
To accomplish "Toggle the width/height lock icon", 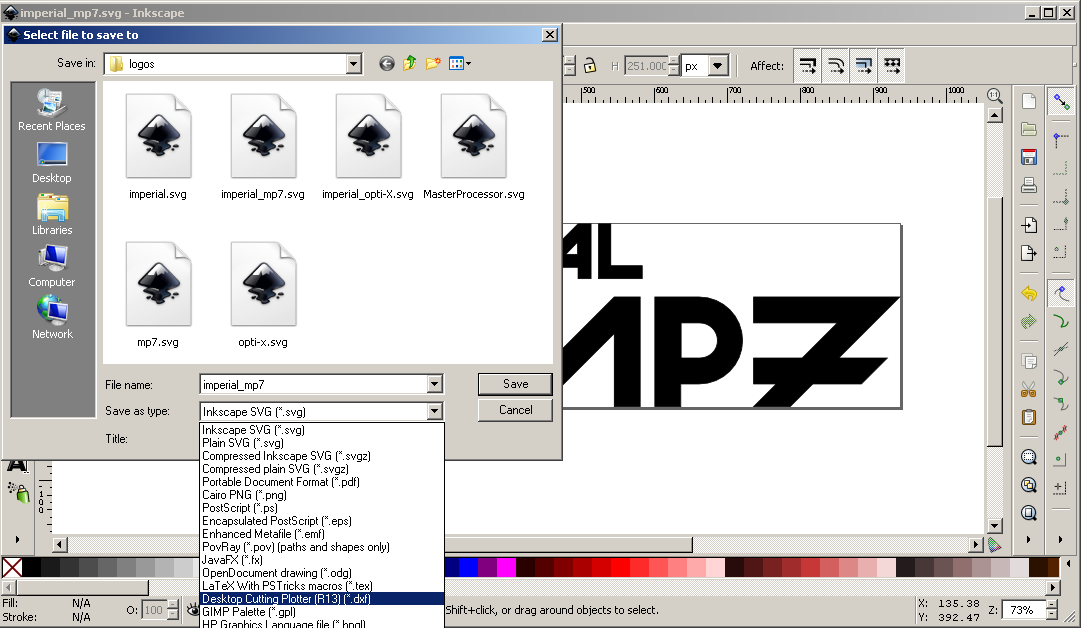I will (x=590, y=65).
